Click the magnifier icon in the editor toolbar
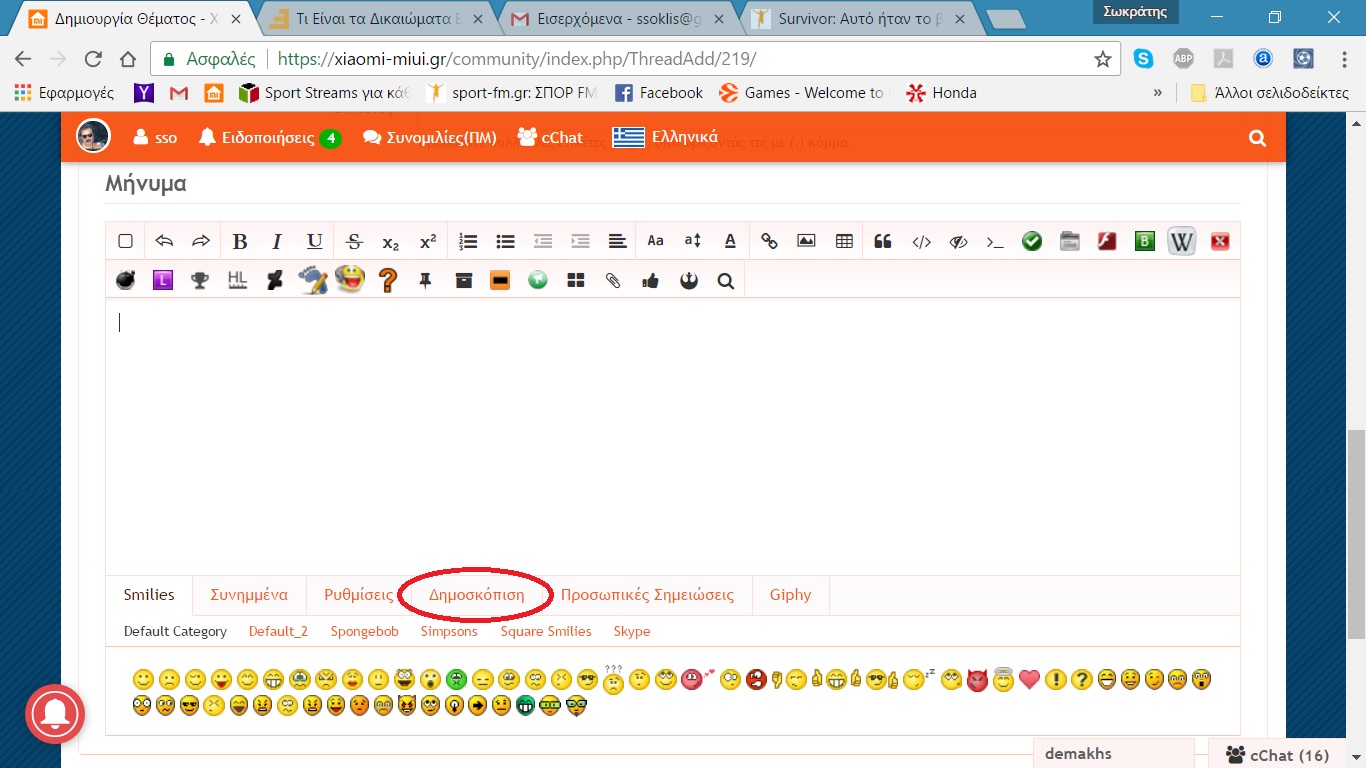The image size is (1366, 768). pyautogui.click(x=726, y=281)
